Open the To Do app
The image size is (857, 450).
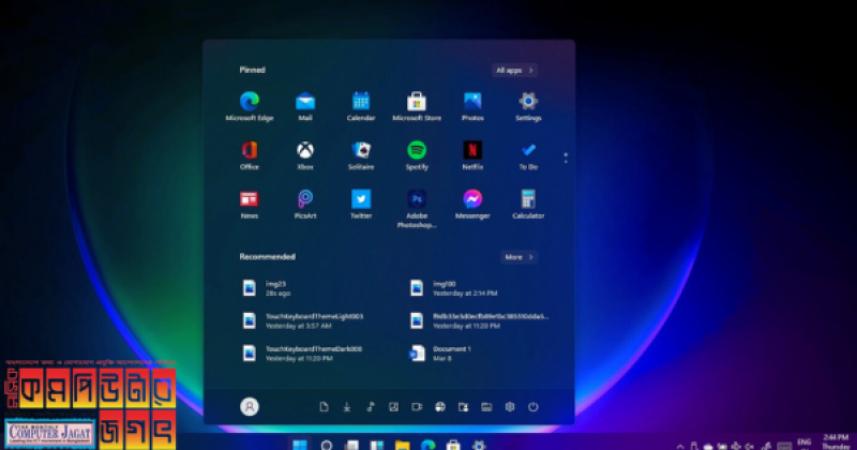click(528, 155)
